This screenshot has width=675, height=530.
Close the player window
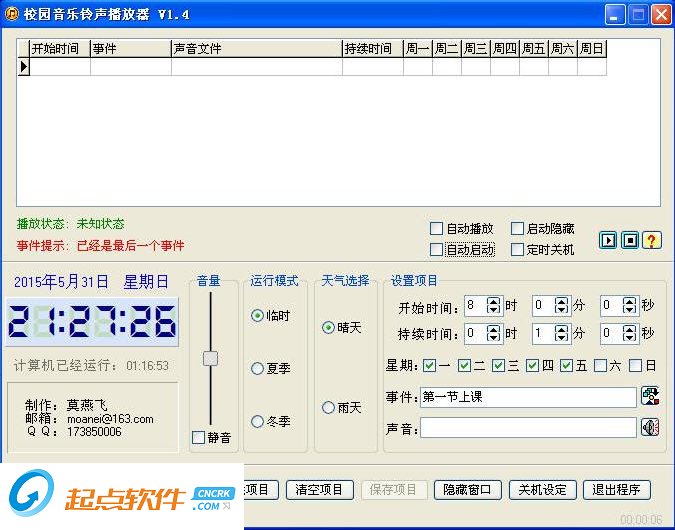coord(661,15)
